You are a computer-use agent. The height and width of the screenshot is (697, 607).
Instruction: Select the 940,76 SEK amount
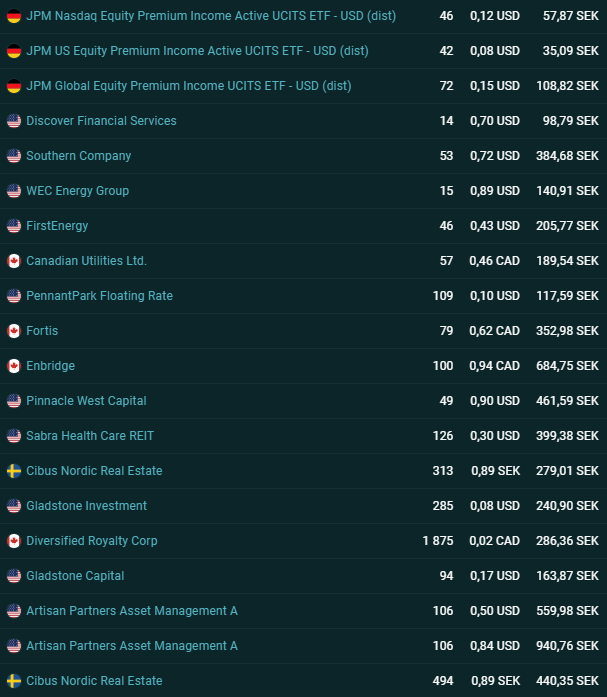[x=567, y=646]
